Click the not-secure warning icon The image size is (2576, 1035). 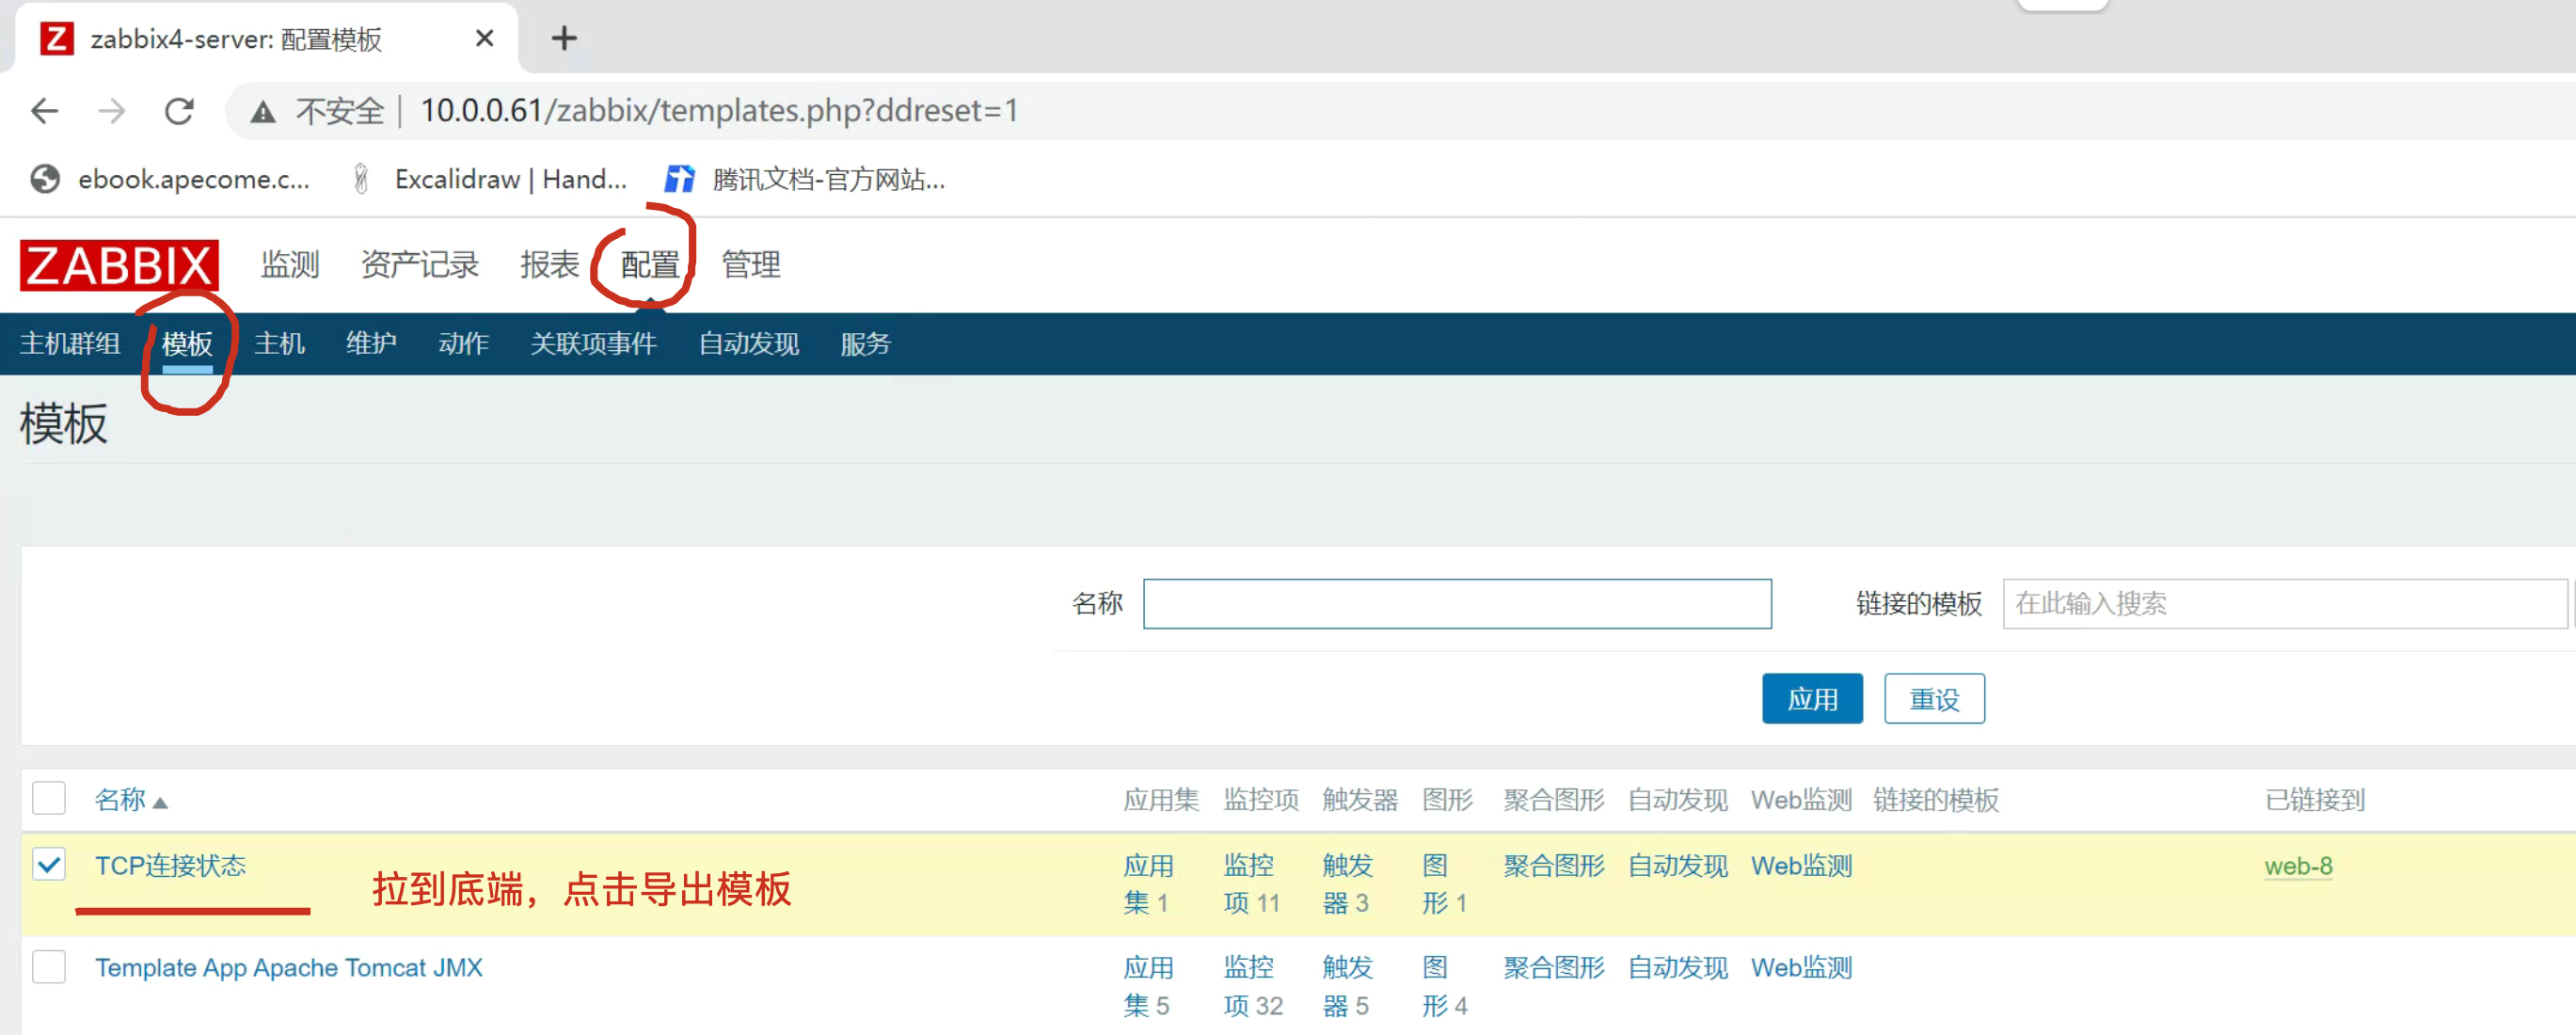(263, 111)
